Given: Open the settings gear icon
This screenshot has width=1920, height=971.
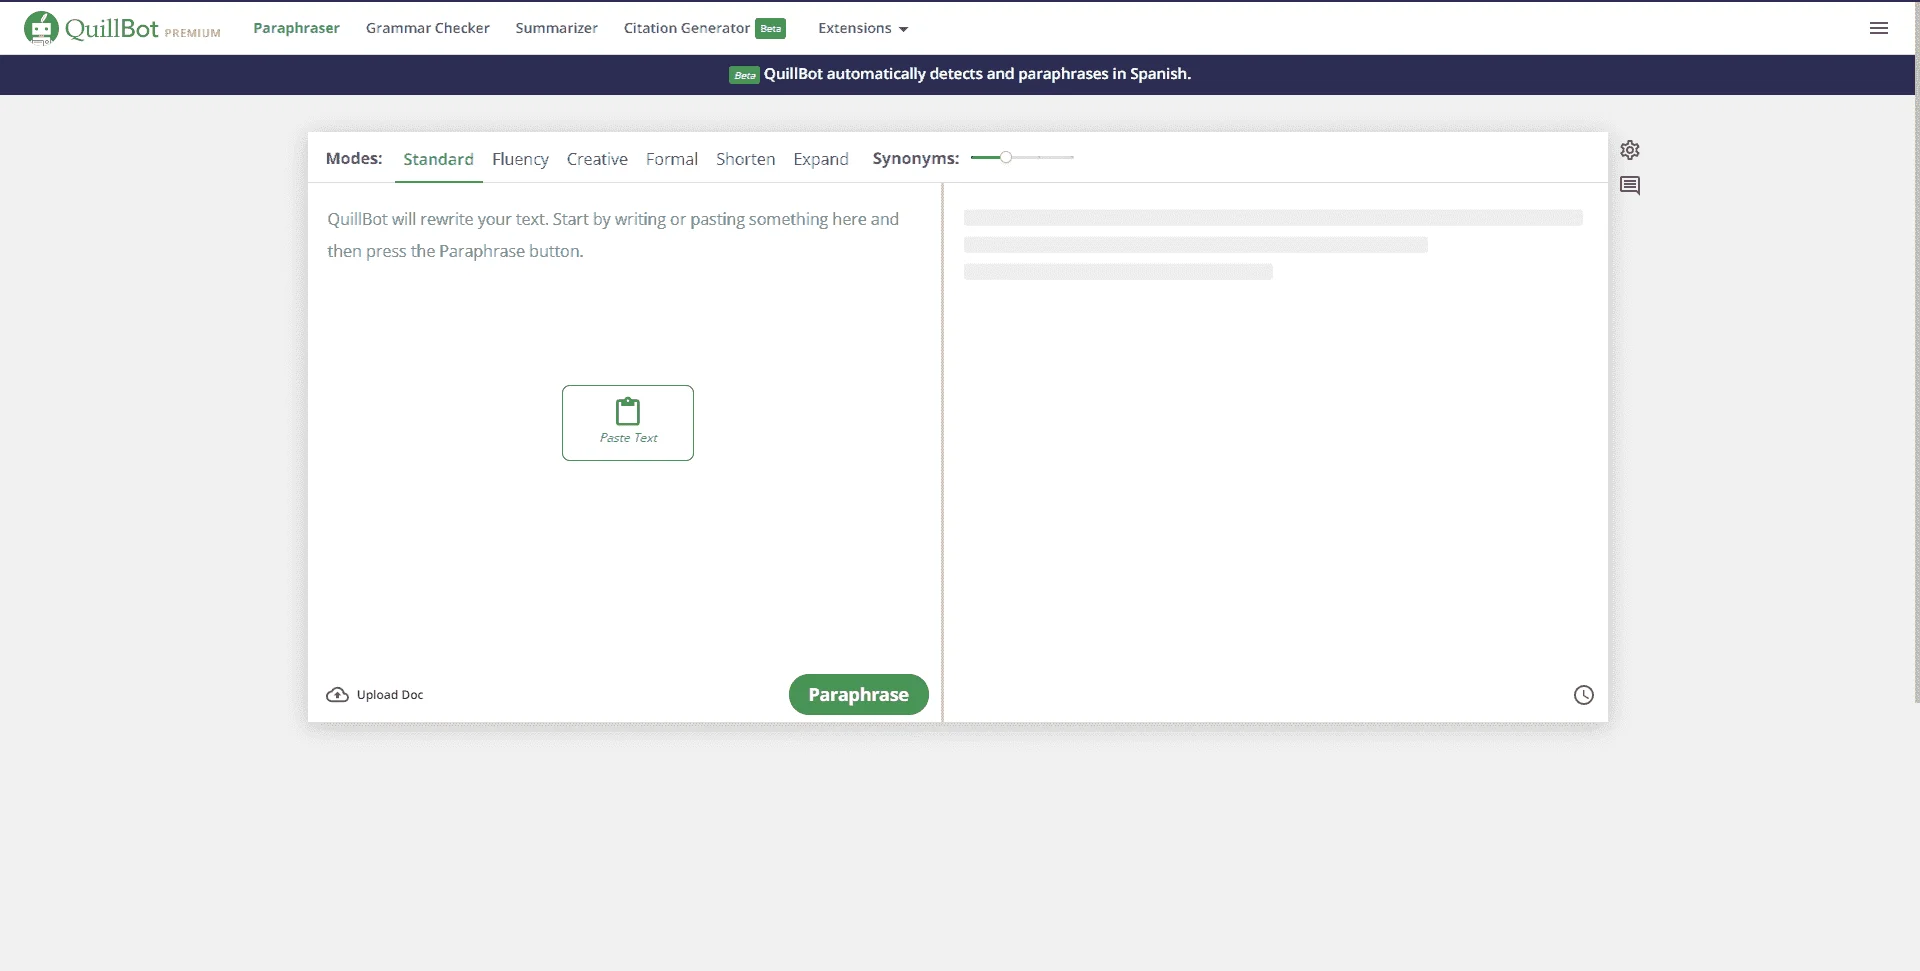Looking at the screenshot, I should pos(1630,150).
